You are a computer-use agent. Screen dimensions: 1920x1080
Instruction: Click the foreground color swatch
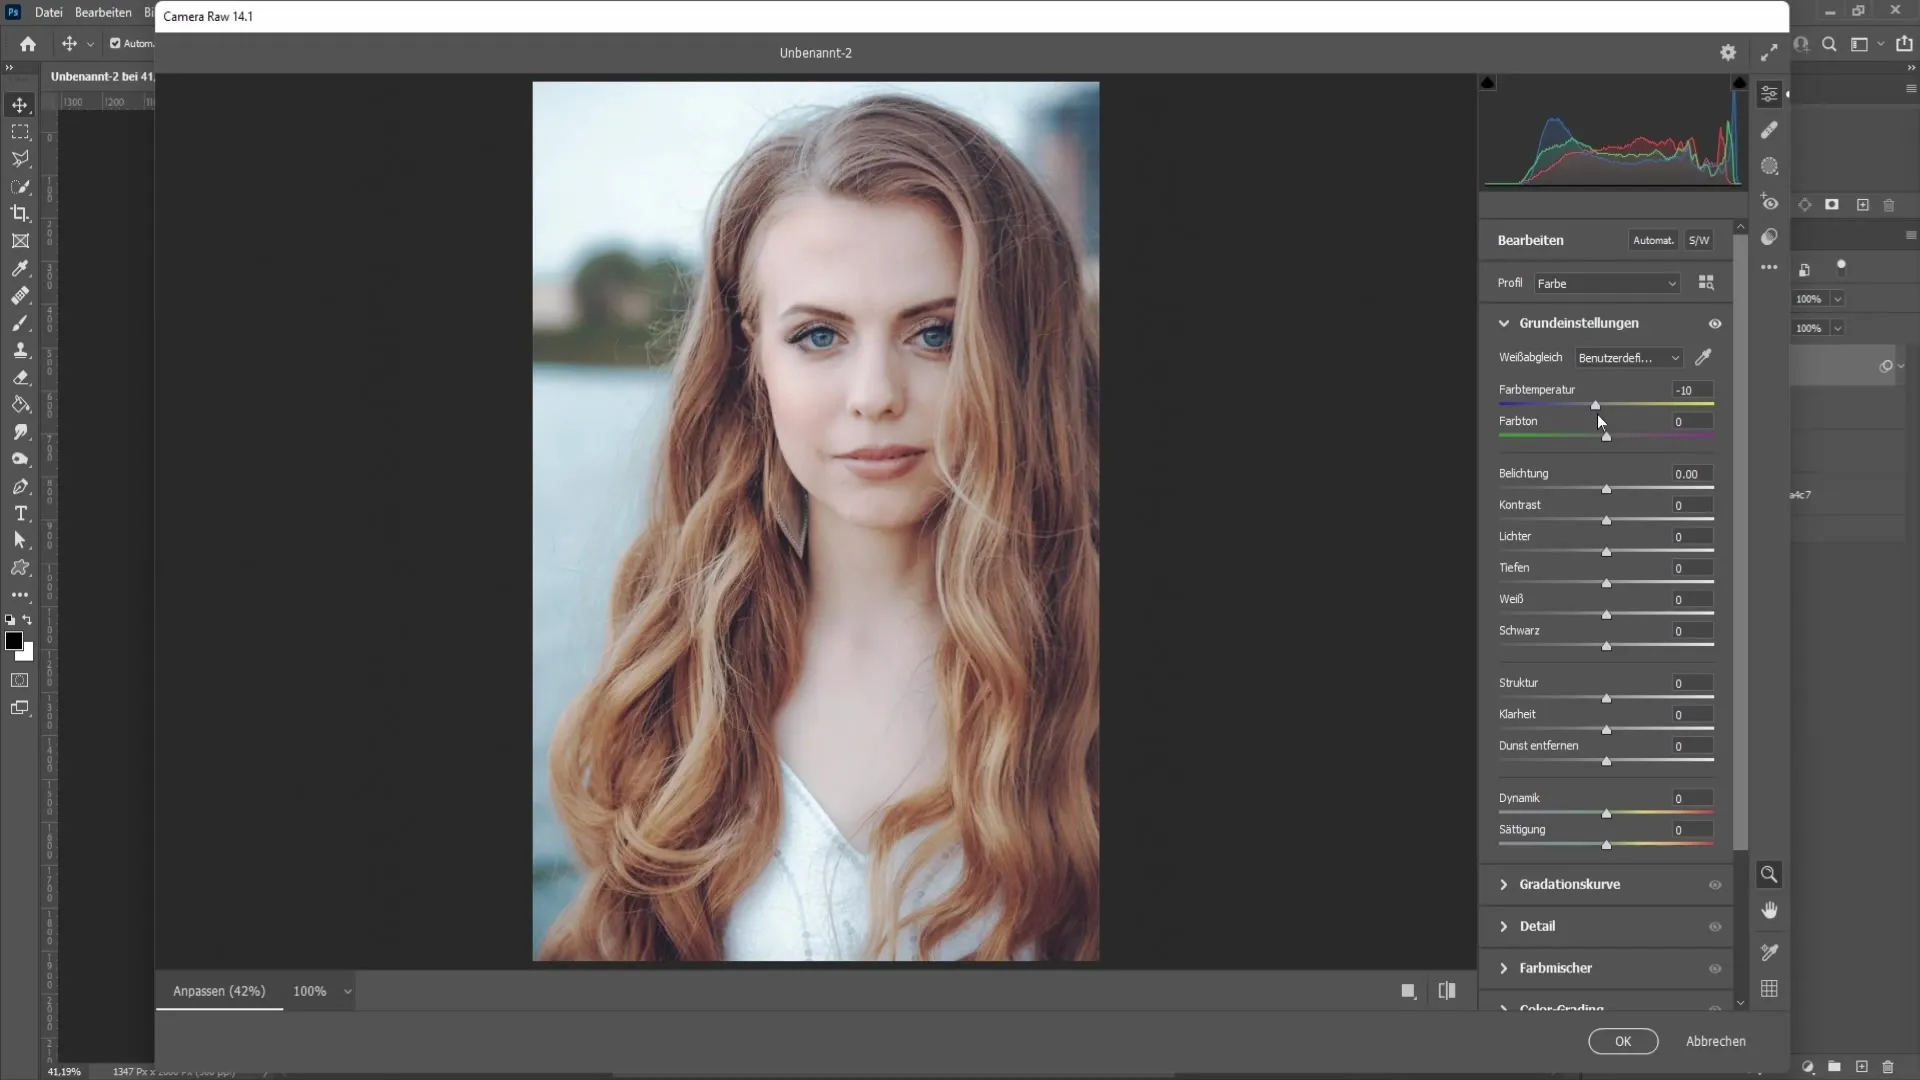[14, 641]
